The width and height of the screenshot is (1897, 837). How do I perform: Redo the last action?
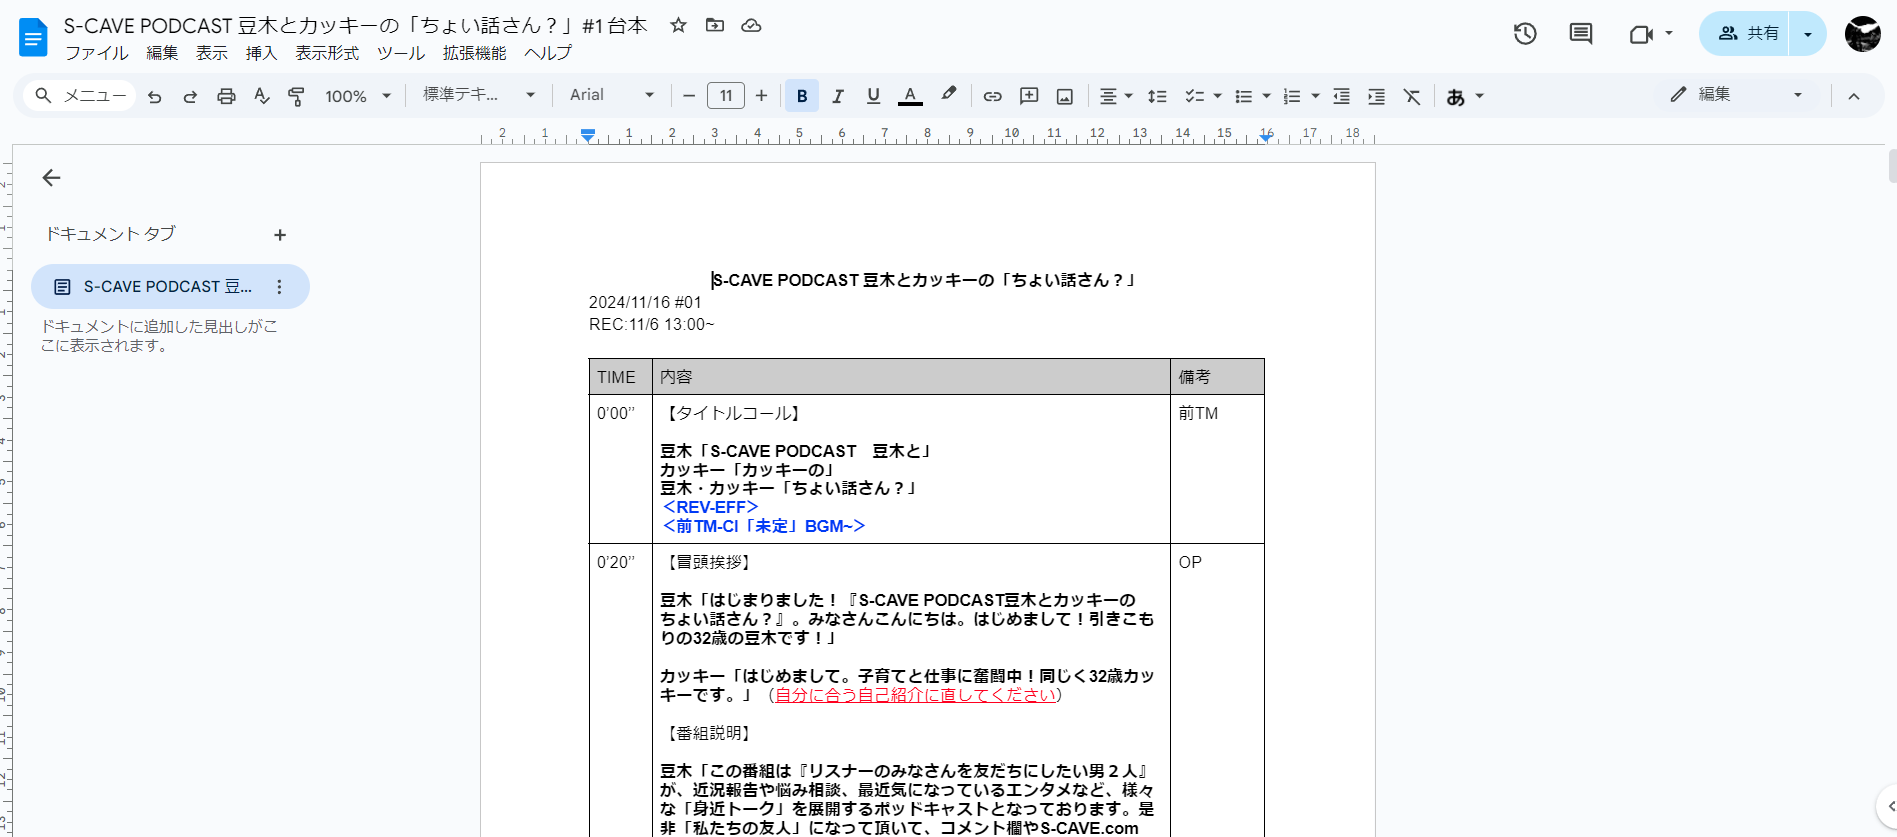[x=190, y=96]
